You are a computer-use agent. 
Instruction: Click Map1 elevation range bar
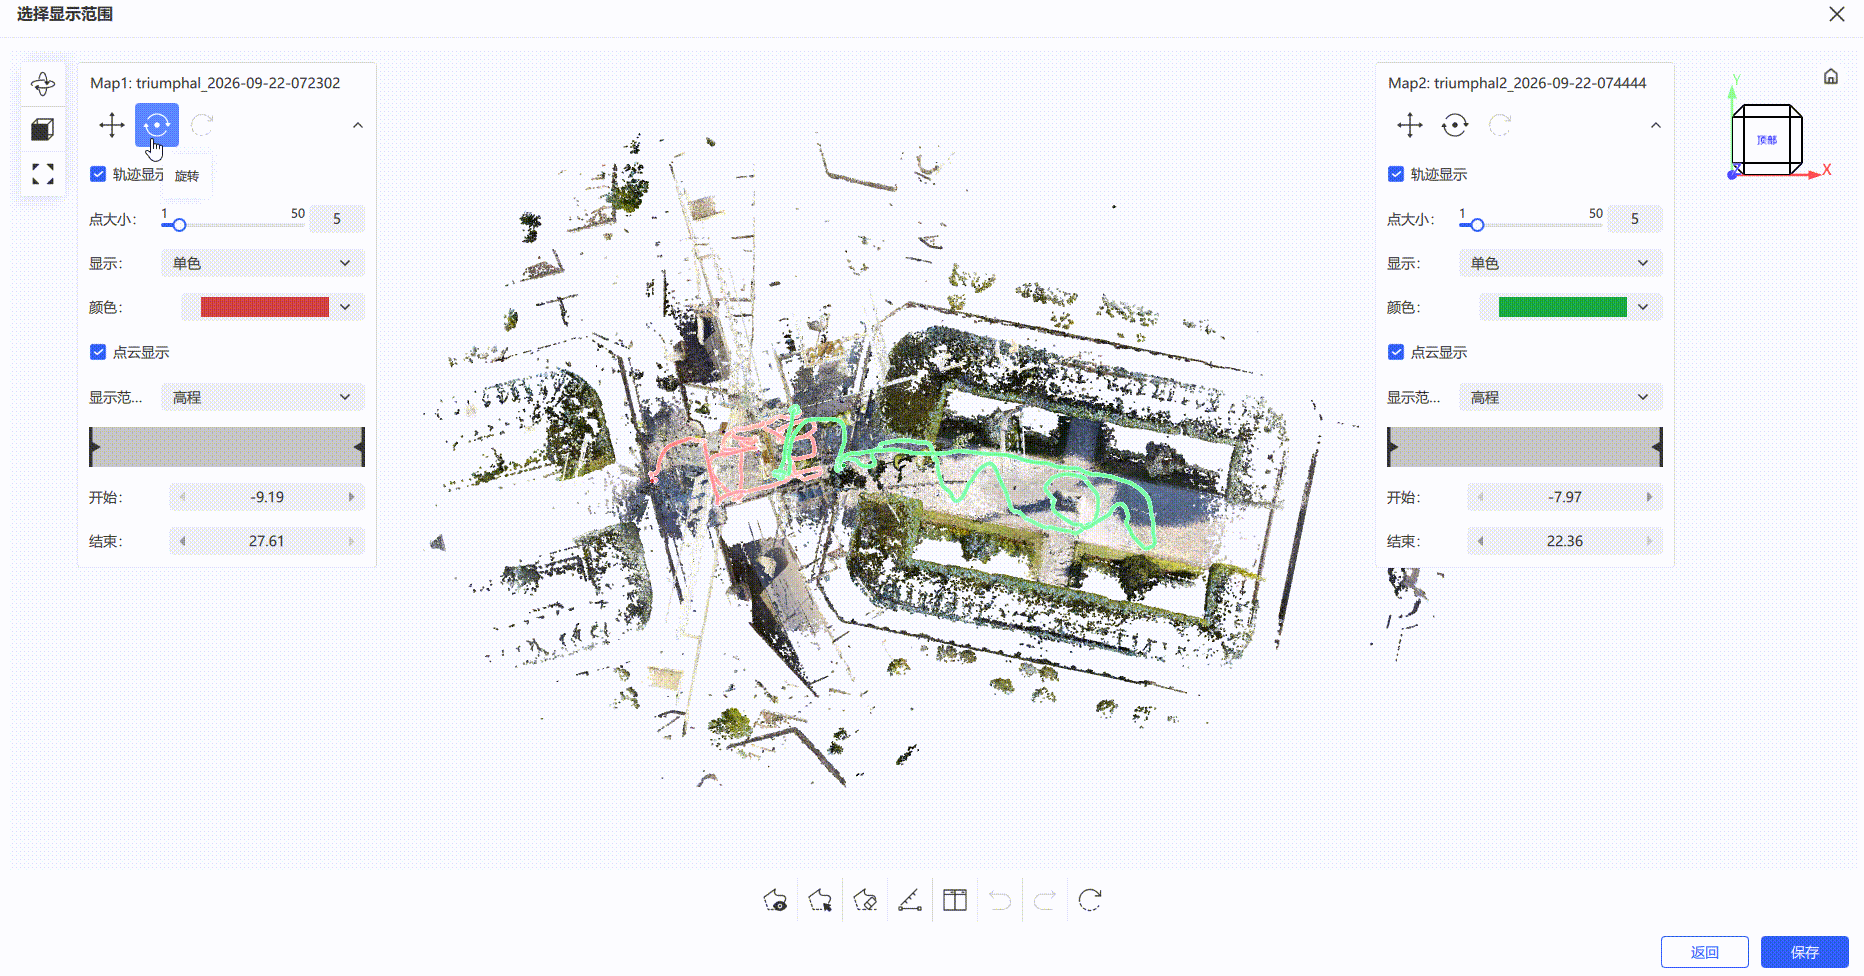pos(227,447)
